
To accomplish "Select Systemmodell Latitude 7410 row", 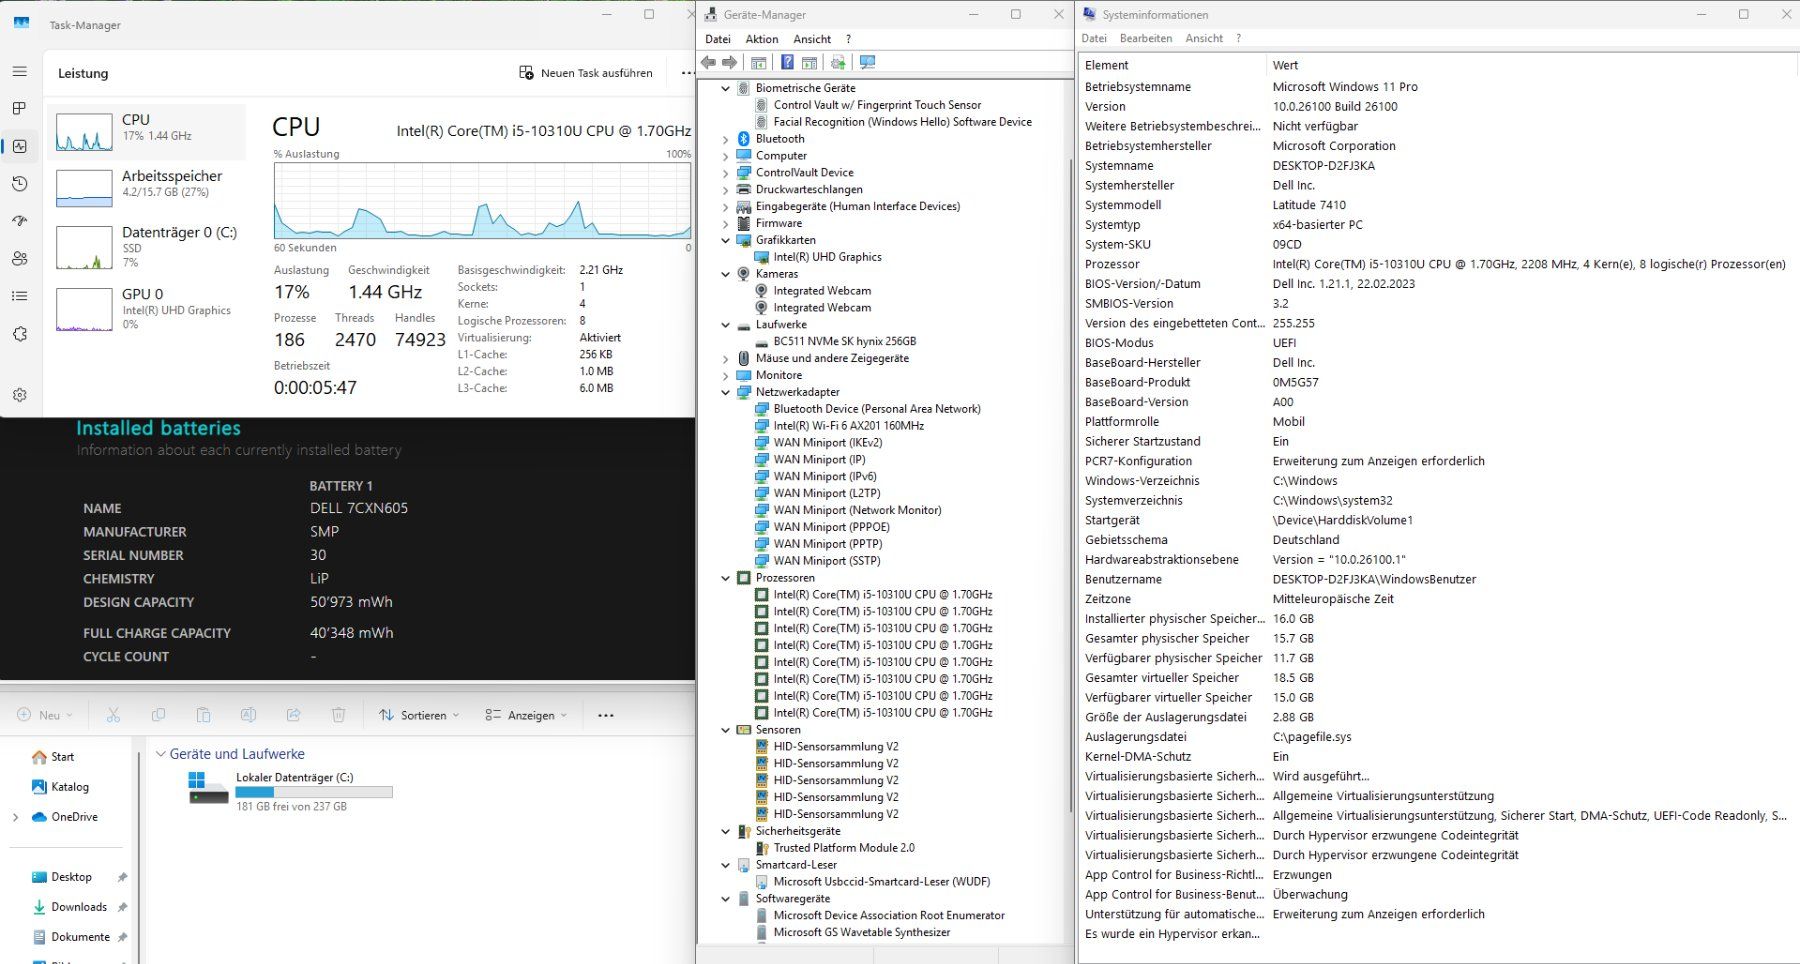I will (x=1437, y=205).
